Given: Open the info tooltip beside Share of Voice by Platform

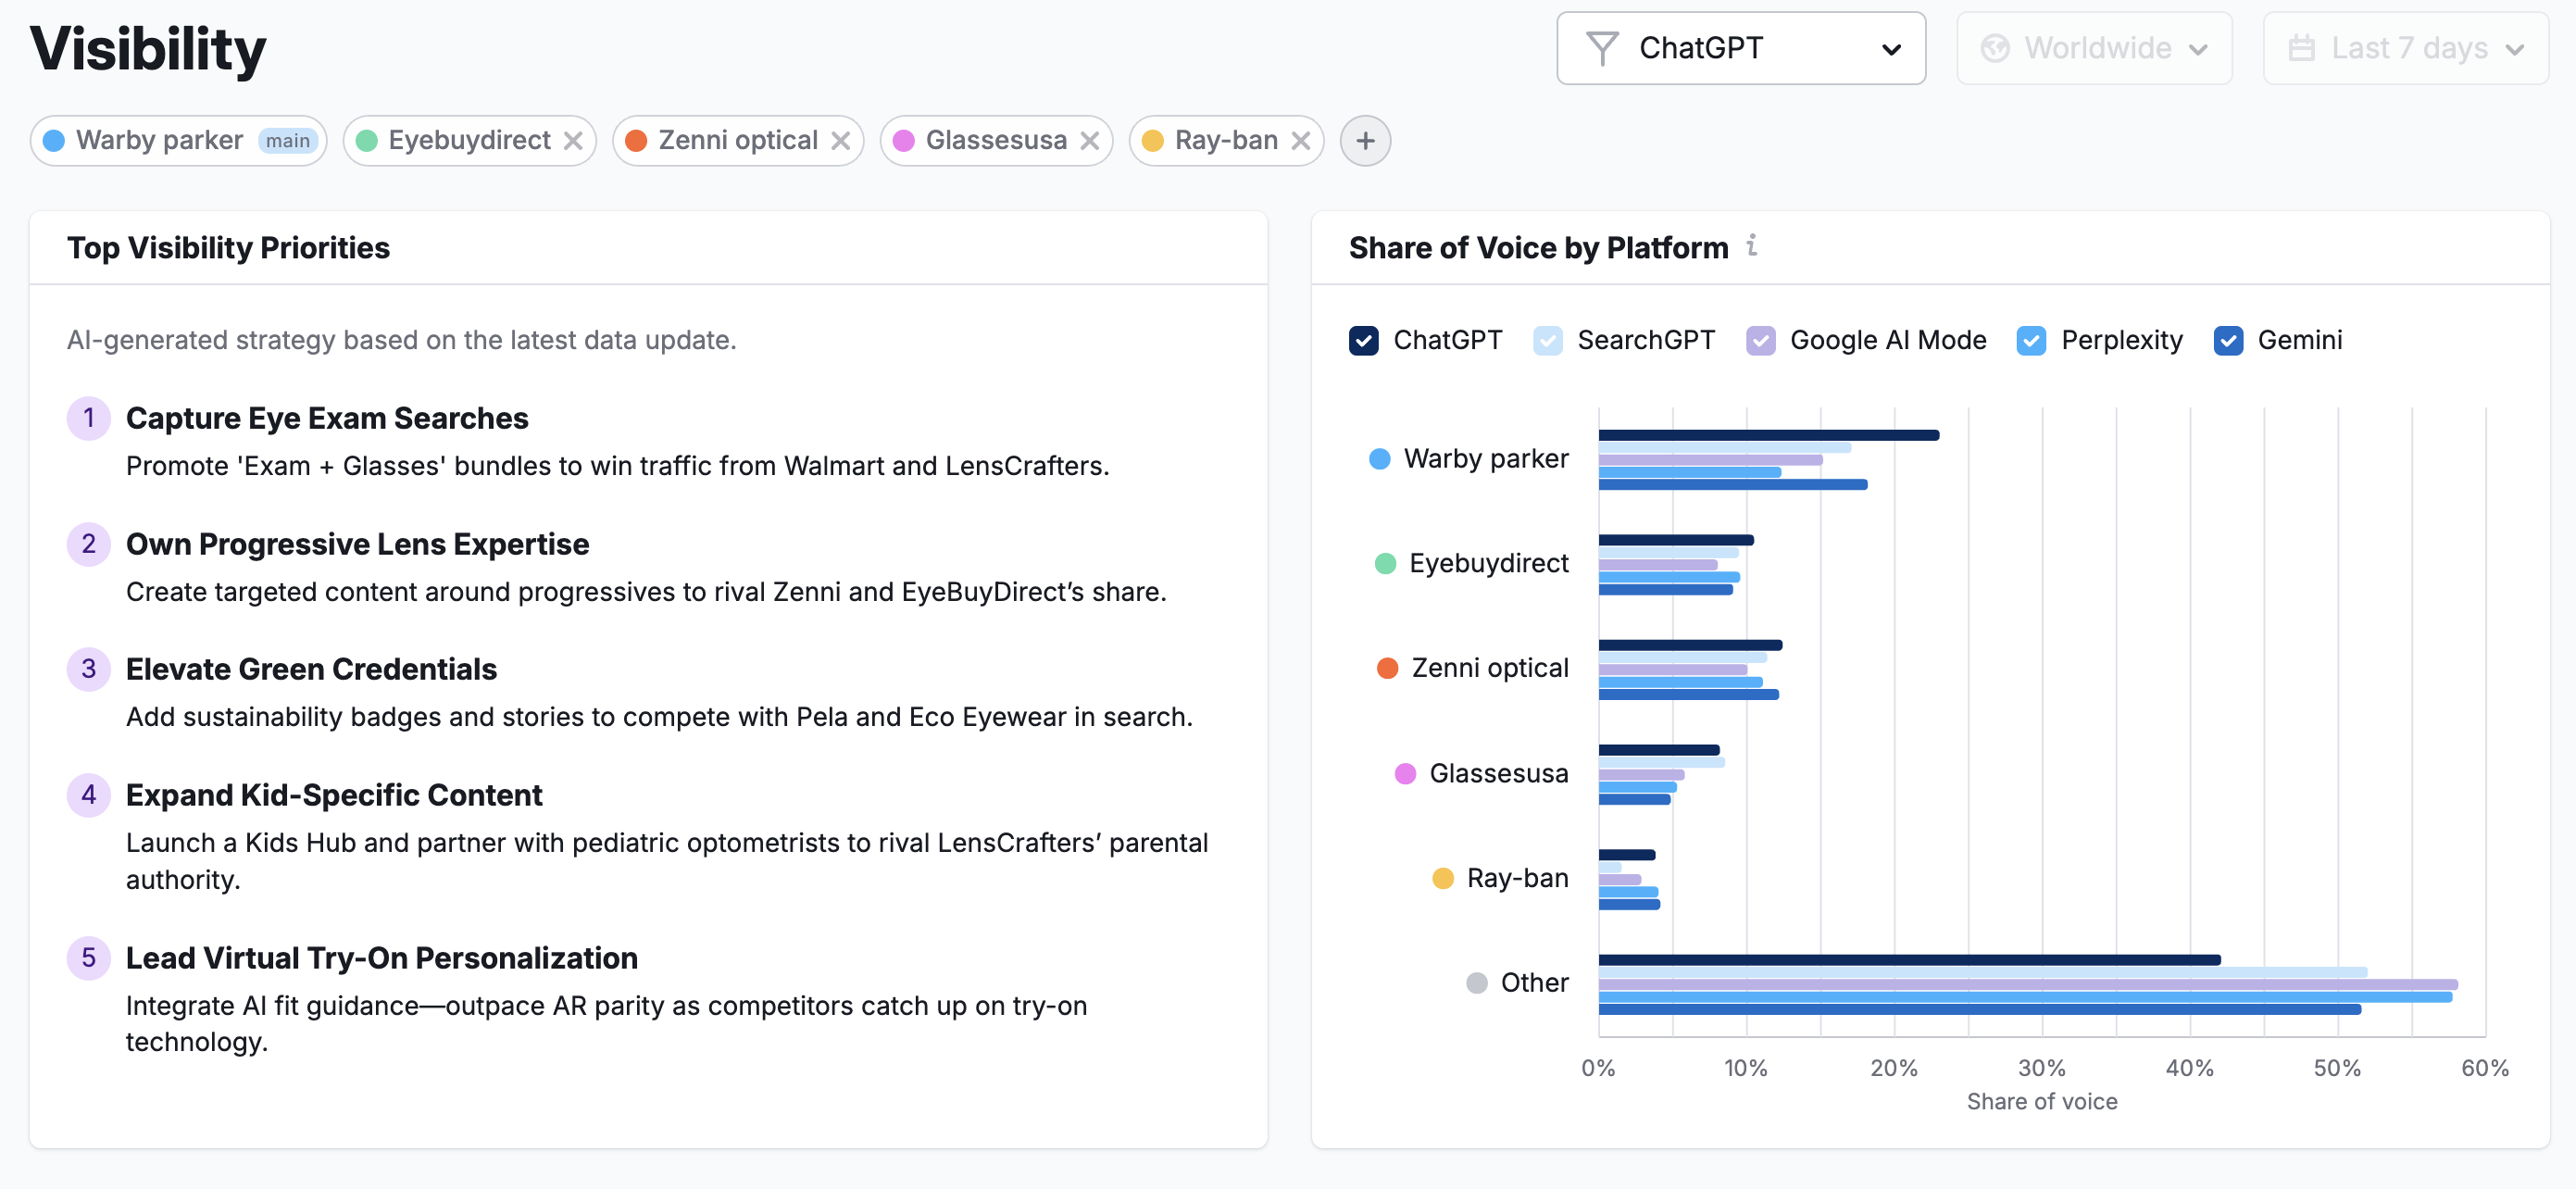Looking at the screenshot, I should point(1754,247).
